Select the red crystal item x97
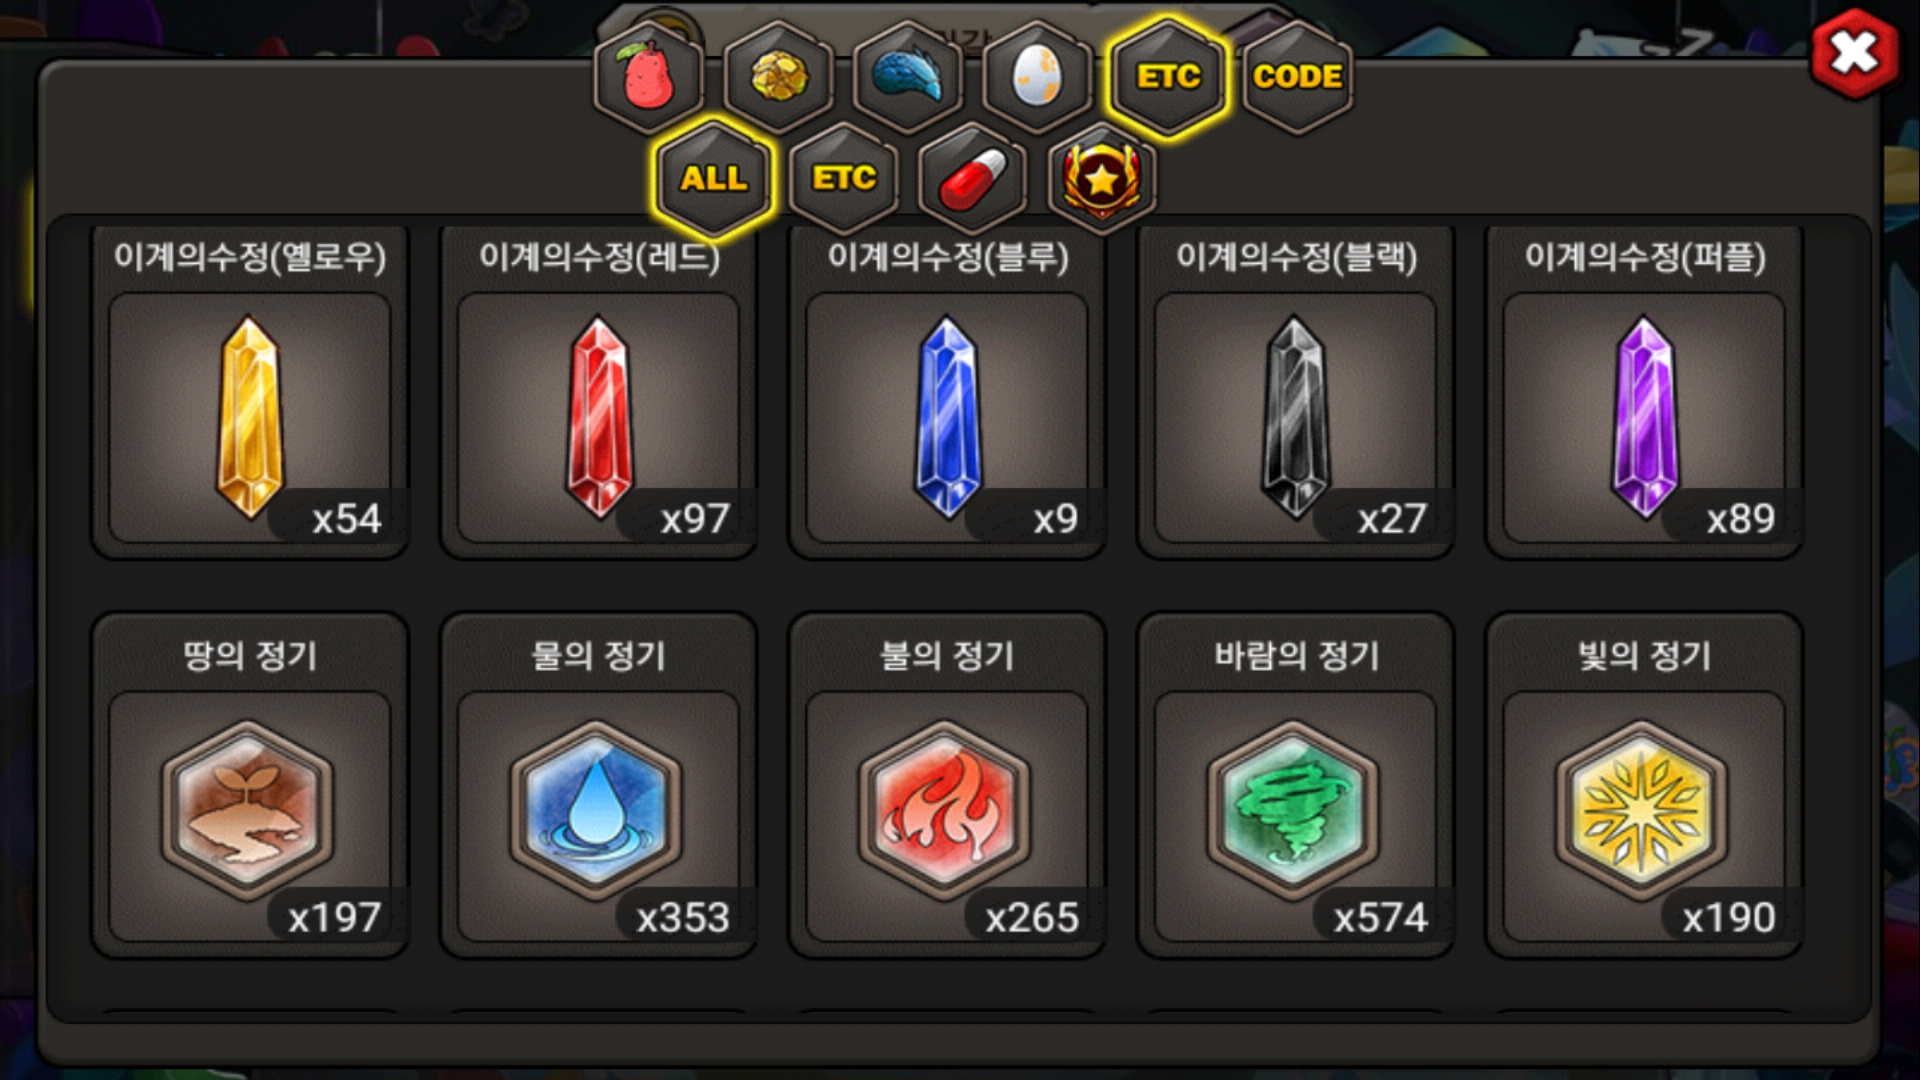This screenshot has width=1920, height=1080. coord(598,392)
